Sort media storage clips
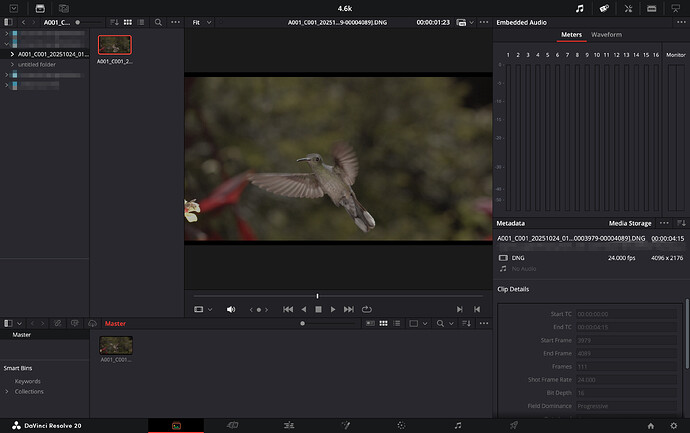 click(x=114, y=22)
